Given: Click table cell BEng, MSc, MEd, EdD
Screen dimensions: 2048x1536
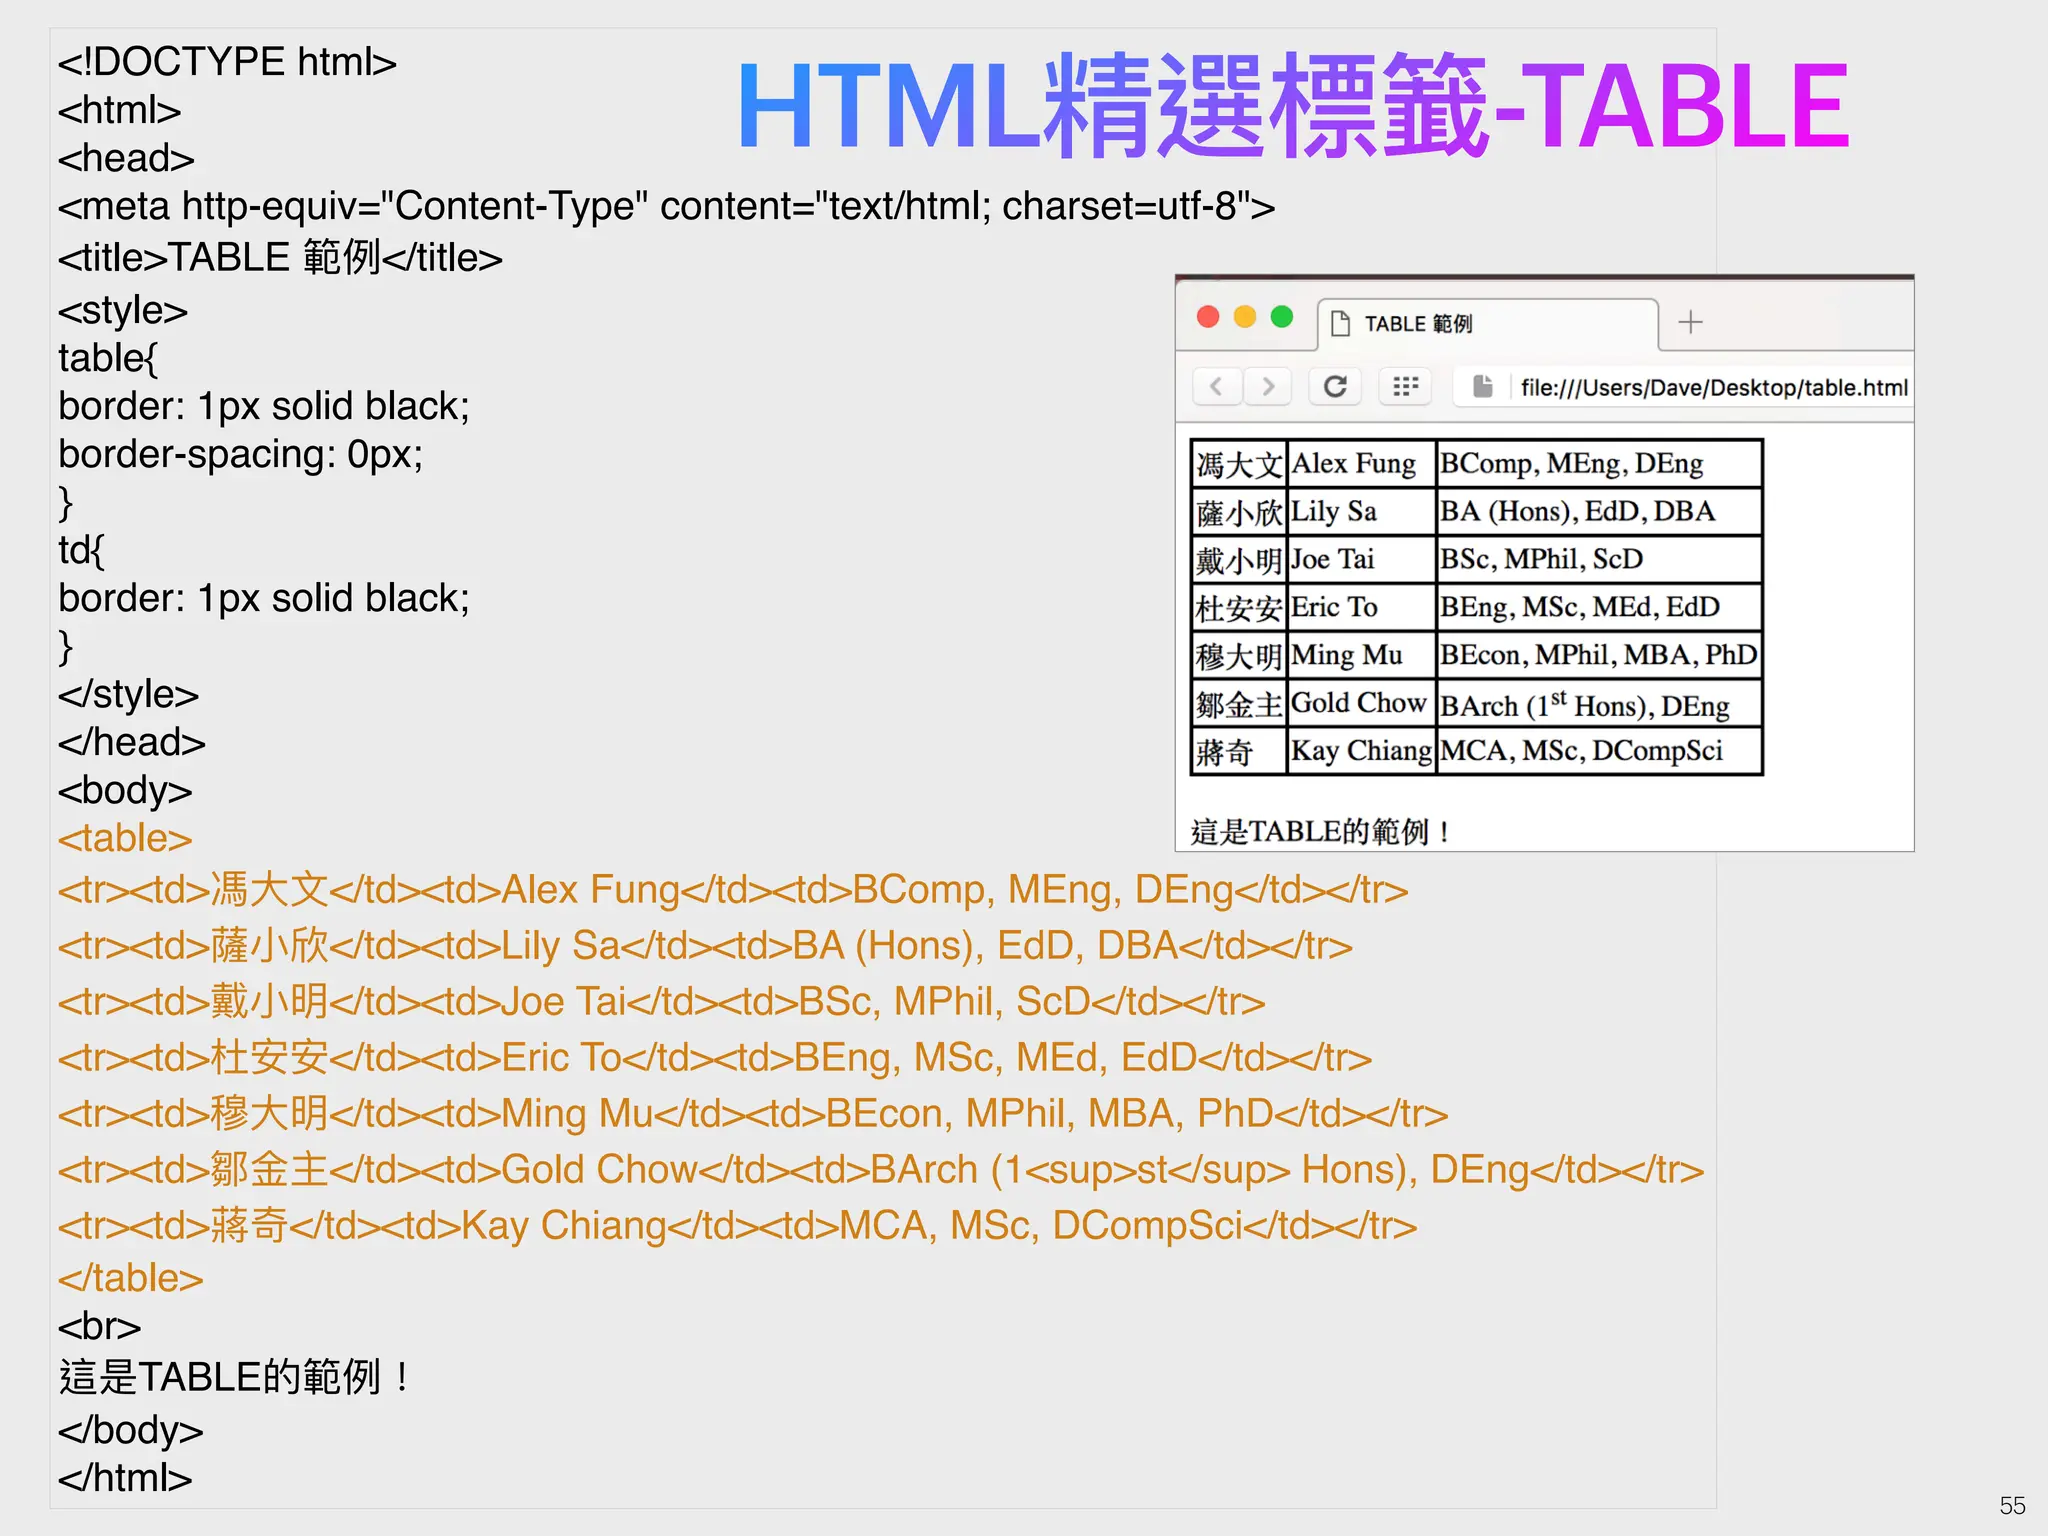Looking at the screenshot, I should click(1599, 608).
